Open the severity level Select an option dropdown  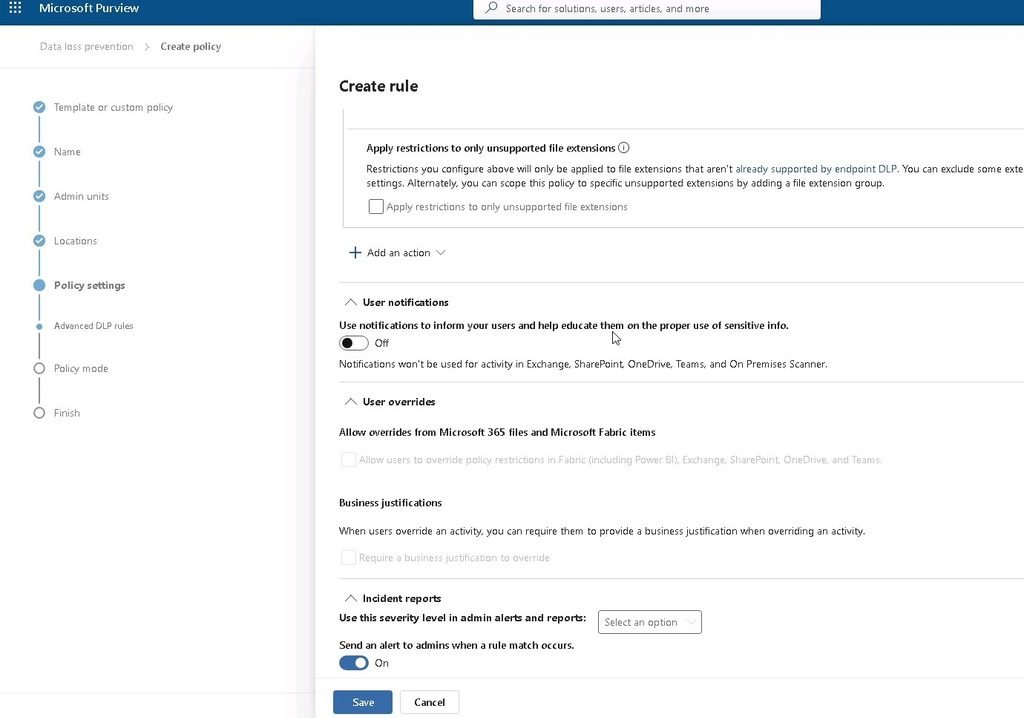coord(650,622)
